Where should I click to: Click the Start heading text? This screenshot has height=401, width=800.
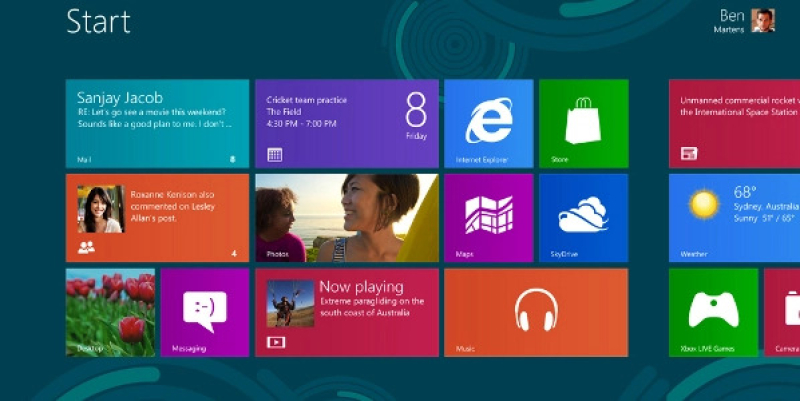[x=98, y=21]
